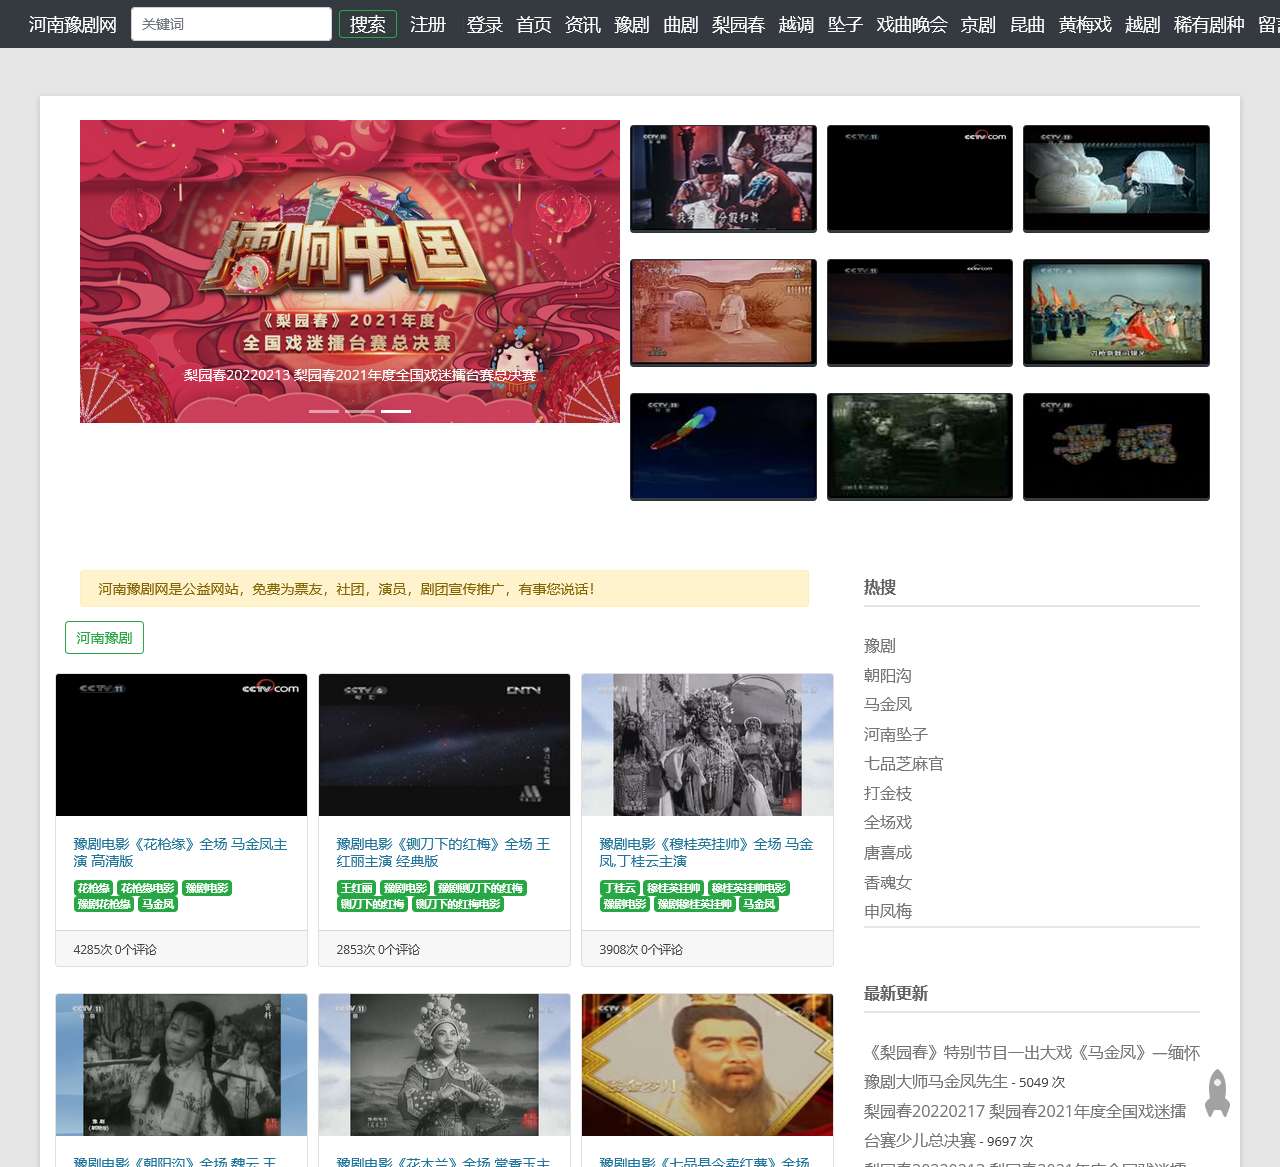This screenshot has height=1167, width=1280.
Task: Open the 豫剧 menu item in navbar
Action: (x=631, y=24)
